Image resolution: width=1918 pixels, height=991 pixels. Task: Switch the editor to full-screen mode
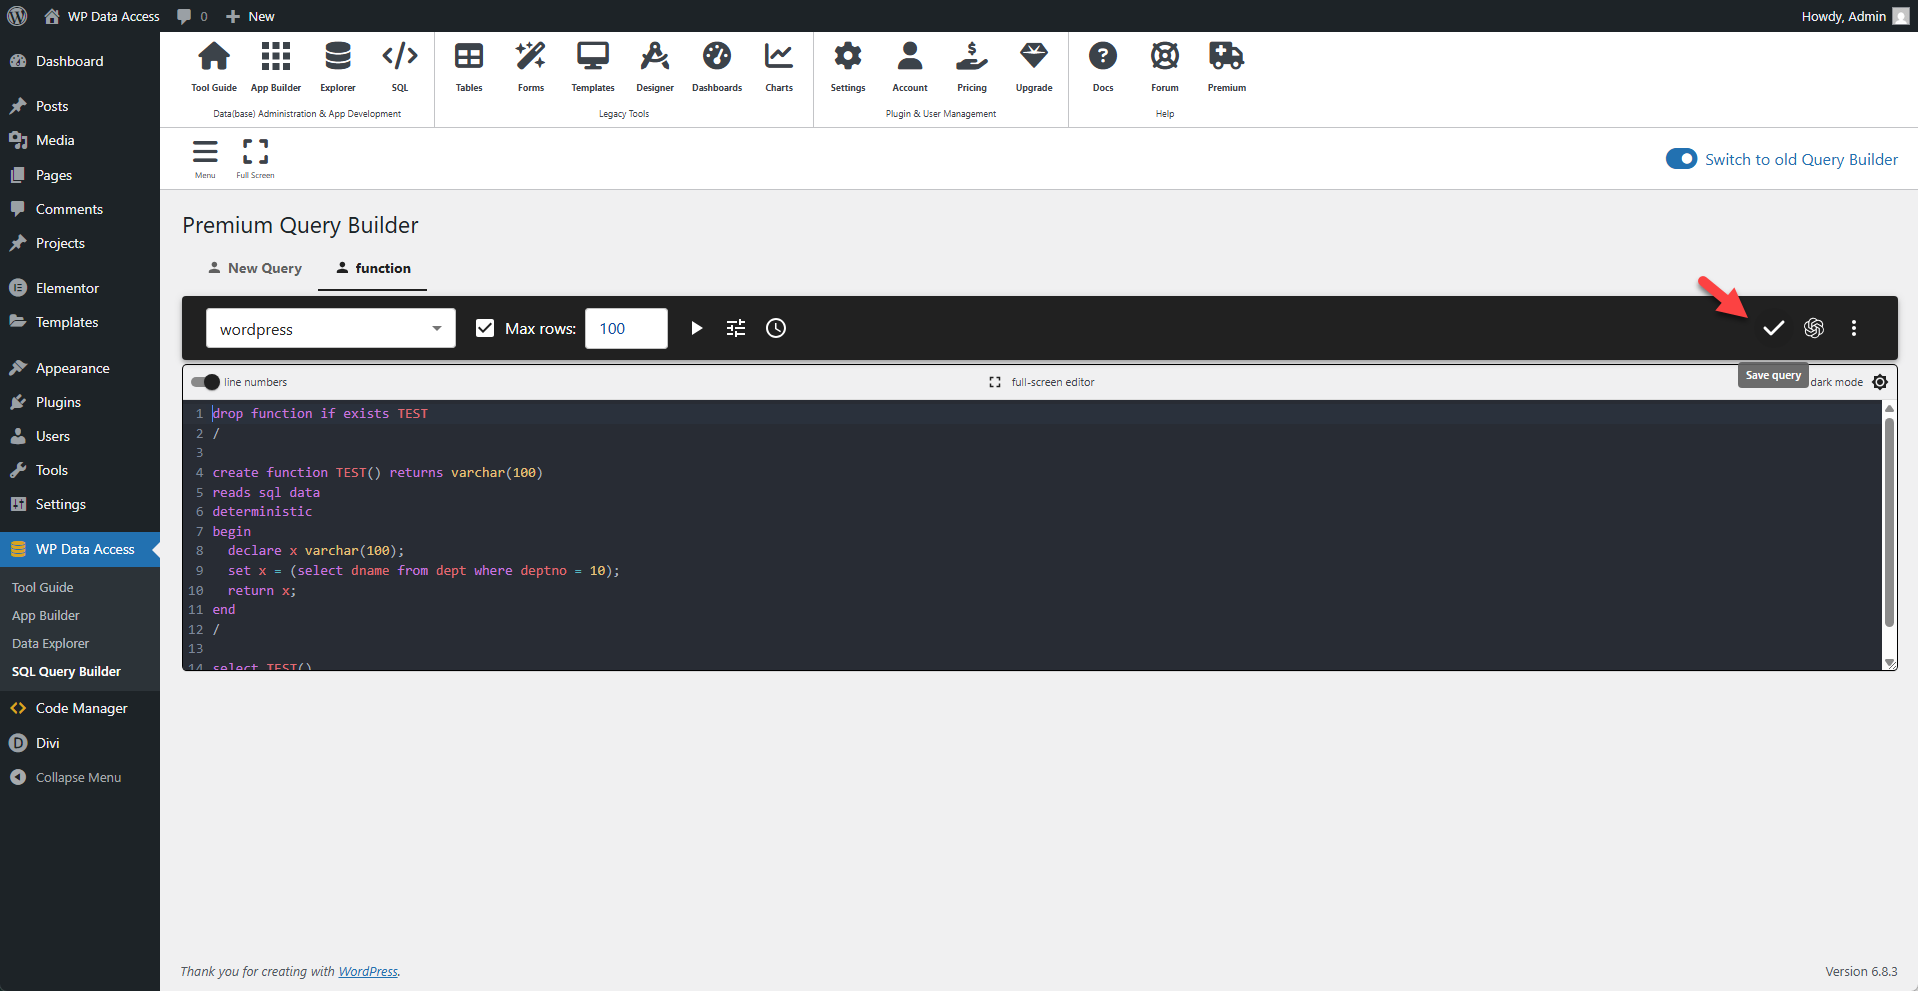(1042, 382)
